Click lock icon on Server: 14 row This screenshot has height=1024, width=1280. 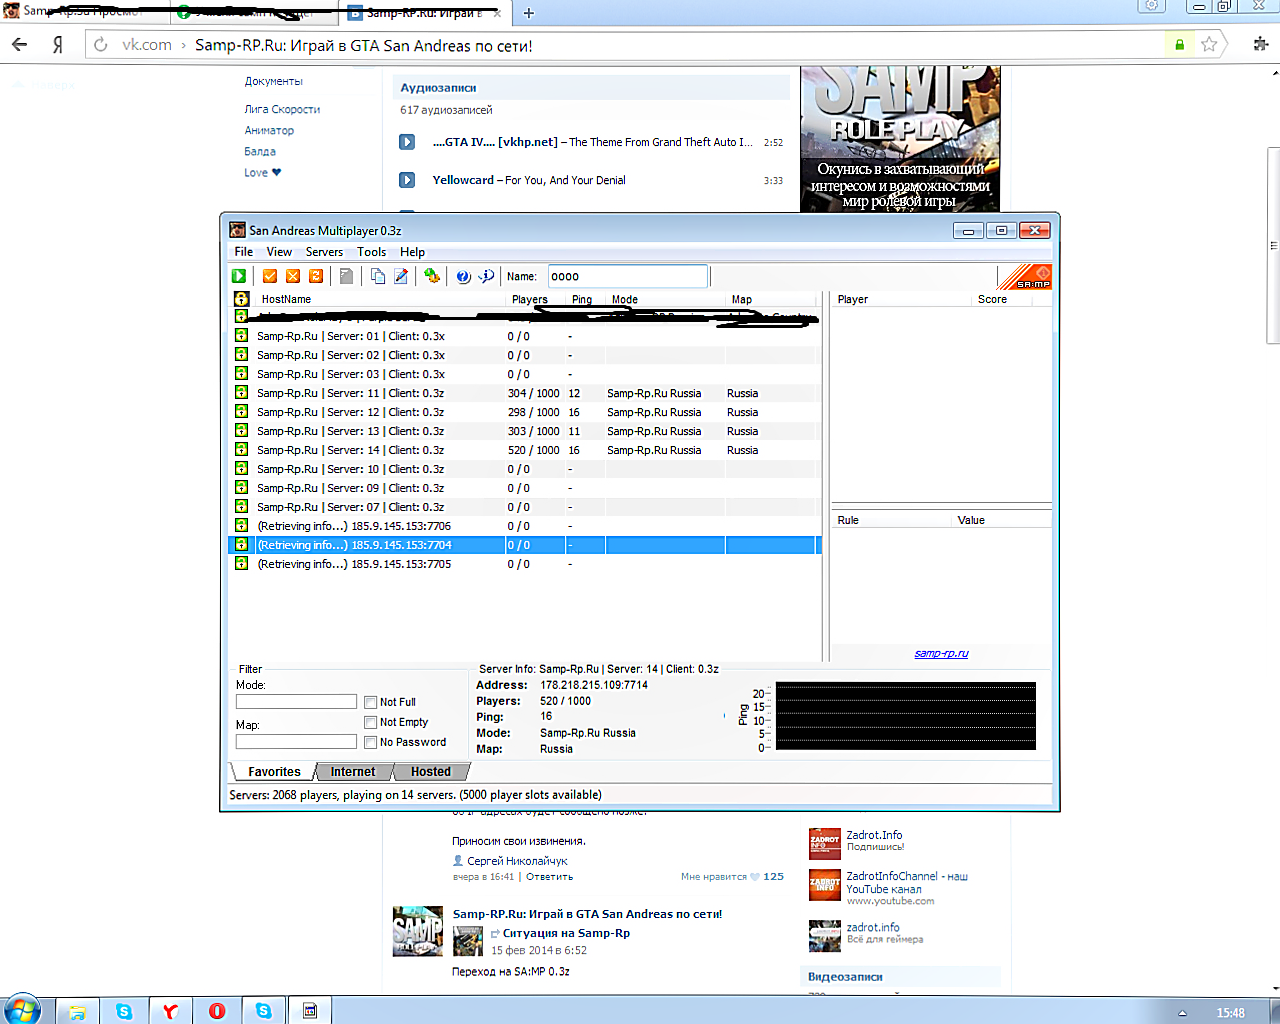(241, 450)
